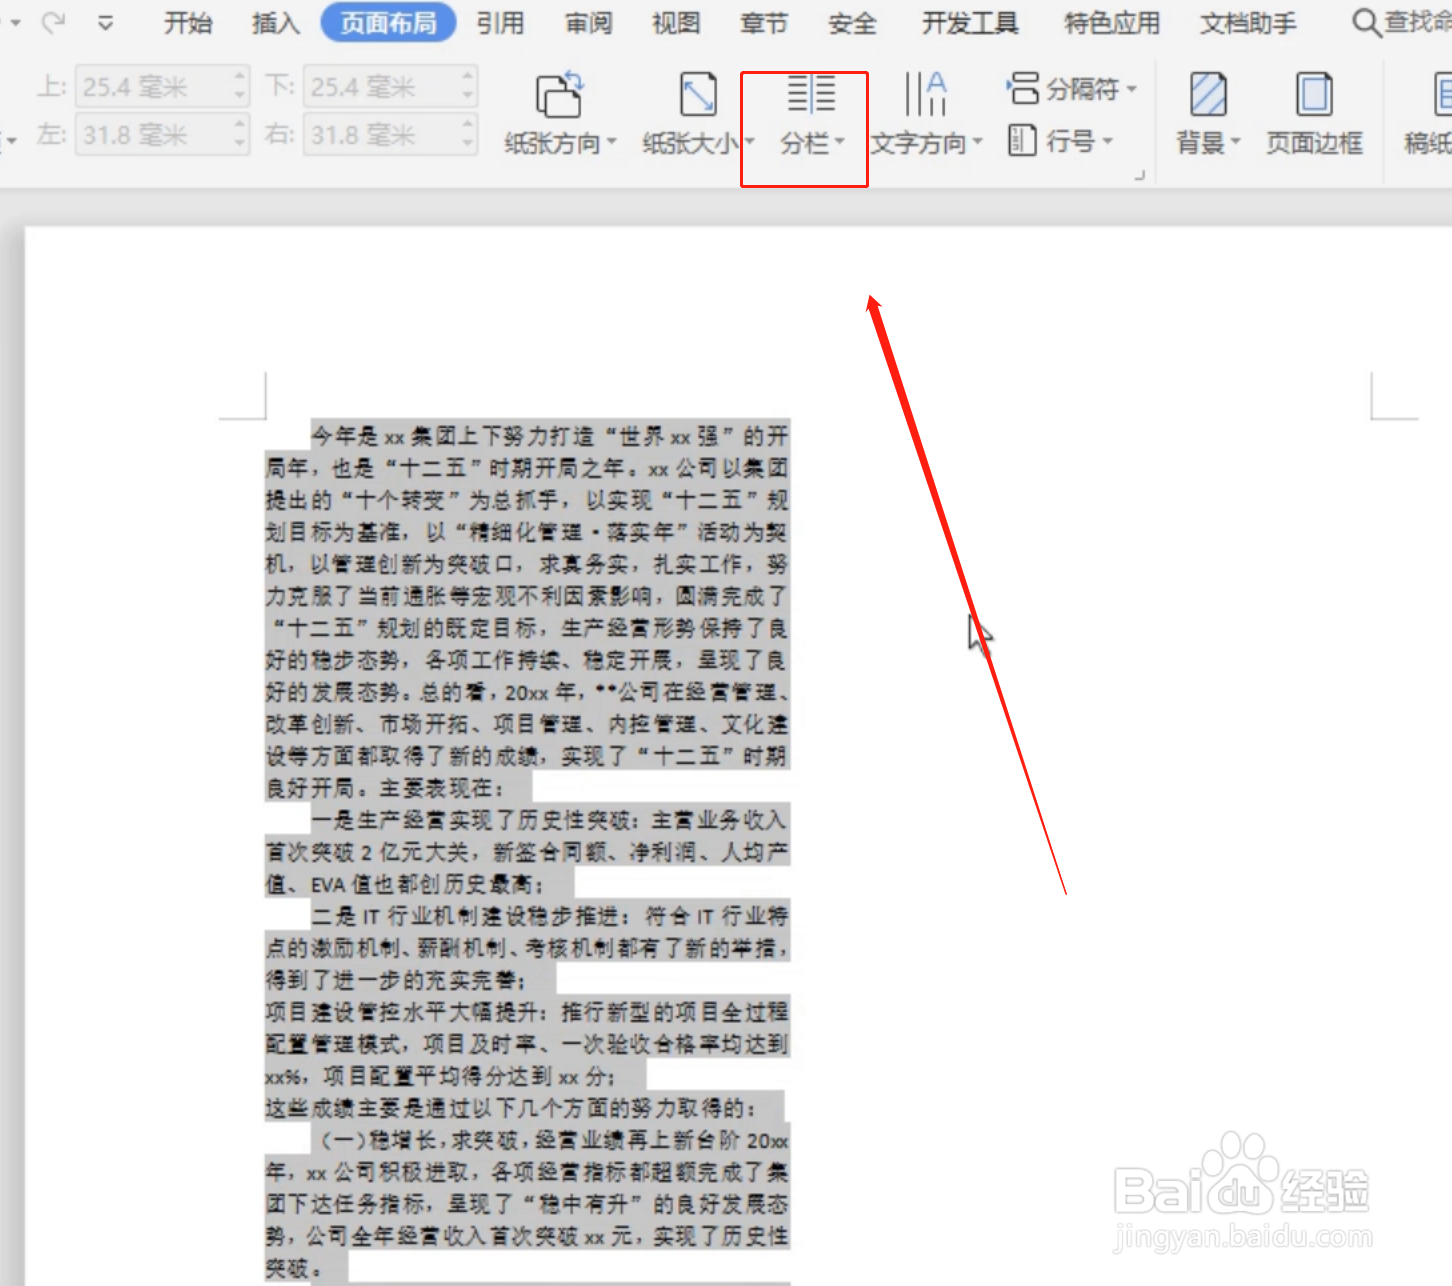
Task: Select the 页面布局 tab
Action: click(388, 22)
